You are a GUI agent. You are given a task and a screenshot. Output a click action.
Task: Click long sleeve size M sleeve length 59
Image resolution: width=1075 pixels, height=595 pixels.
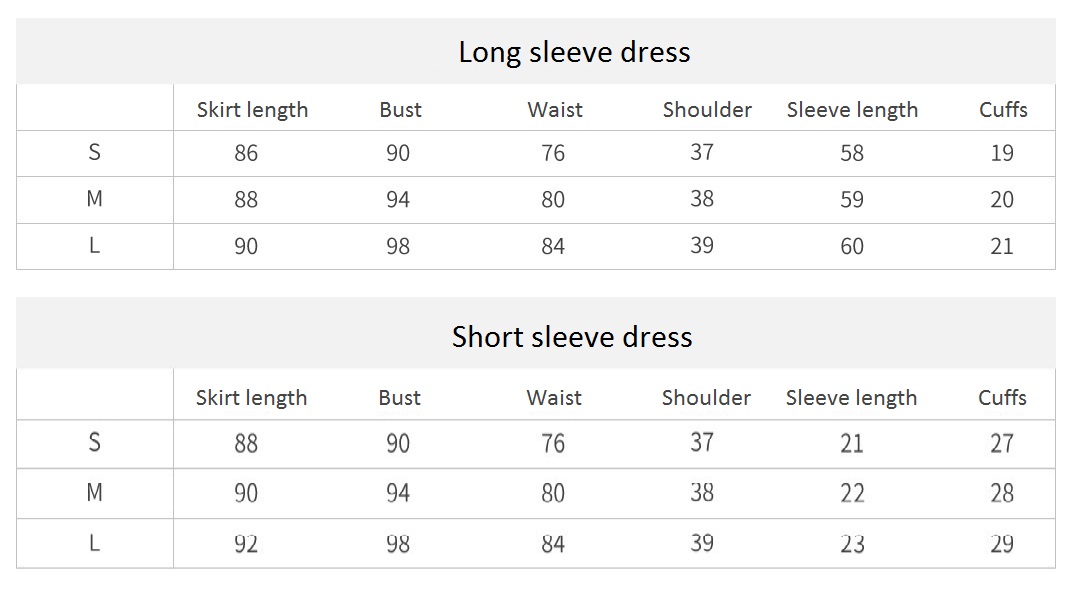click(x=852, y=200)
